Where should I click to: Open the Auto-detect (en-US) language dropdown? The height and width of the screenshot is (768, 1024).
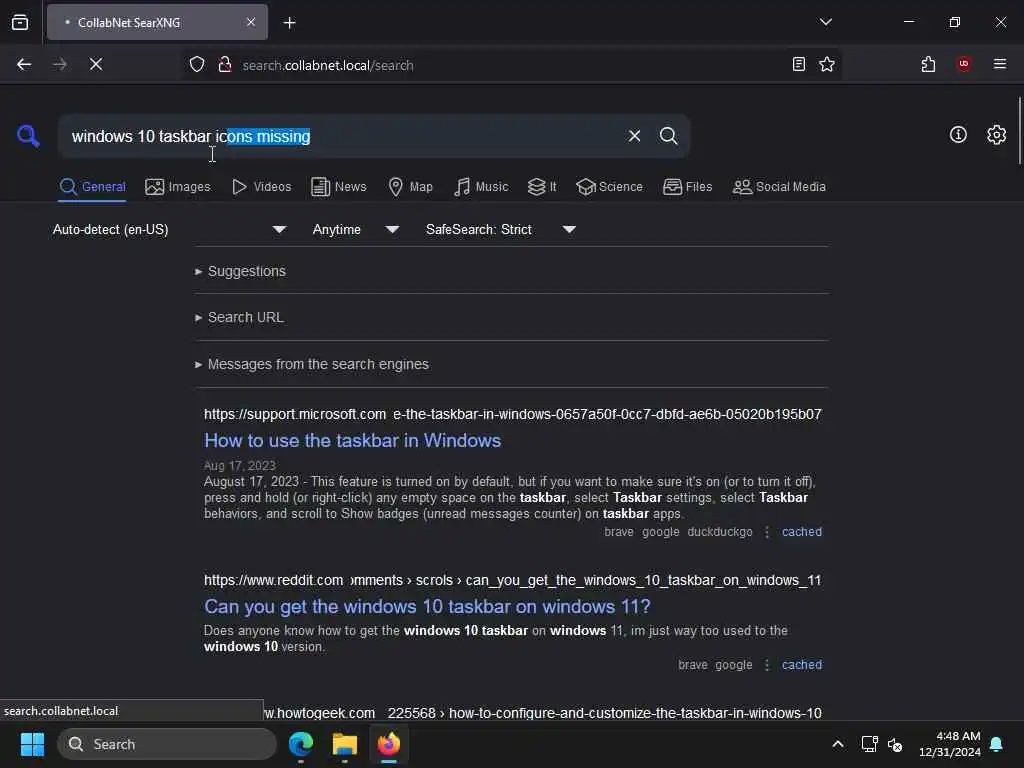coord(170,229)
